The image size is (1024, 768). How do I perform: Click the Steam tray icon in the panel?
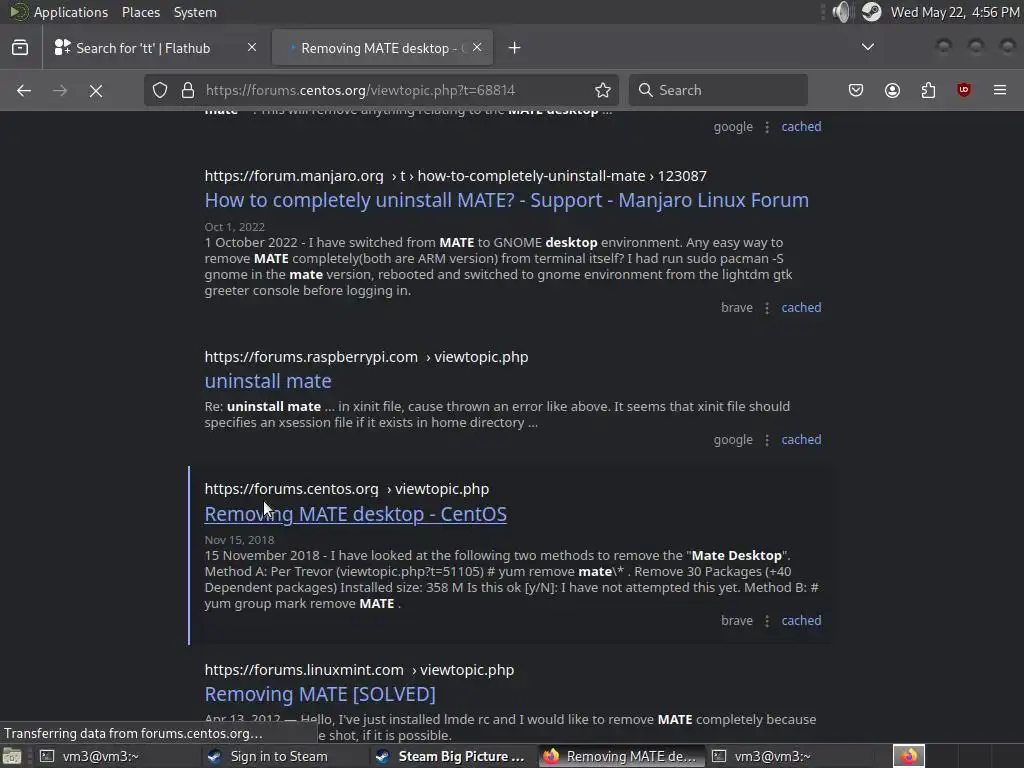coord(871,12)
